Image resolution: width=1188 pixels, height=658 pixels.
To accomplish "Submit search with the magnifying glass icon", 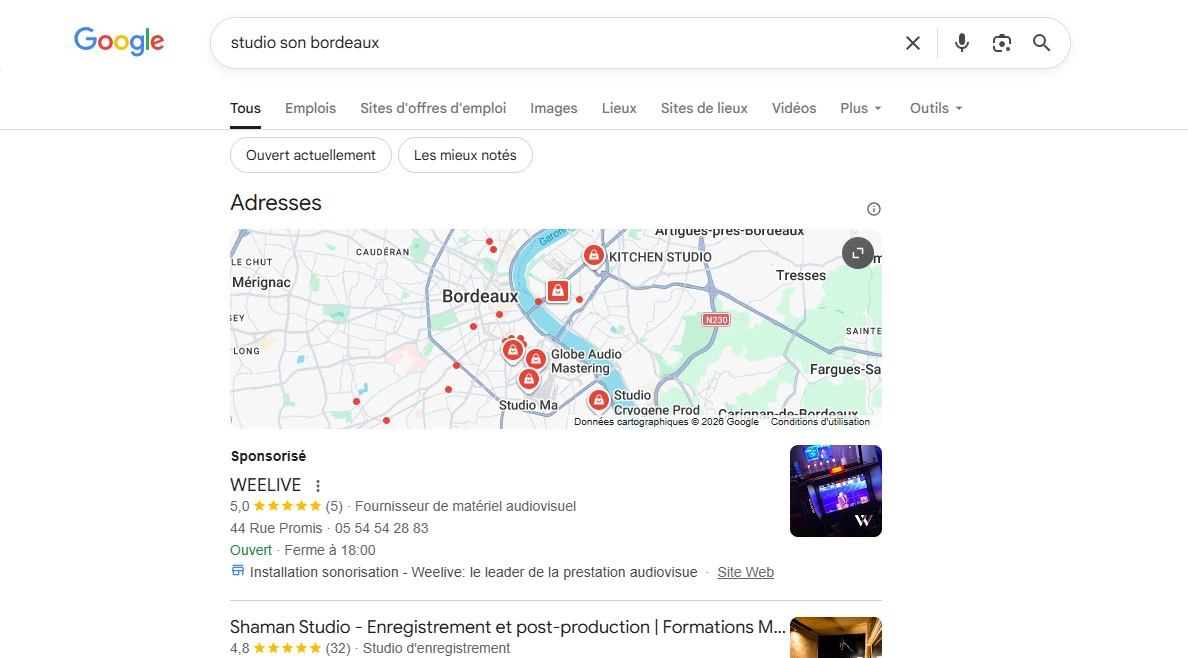I will [1042, 43].
